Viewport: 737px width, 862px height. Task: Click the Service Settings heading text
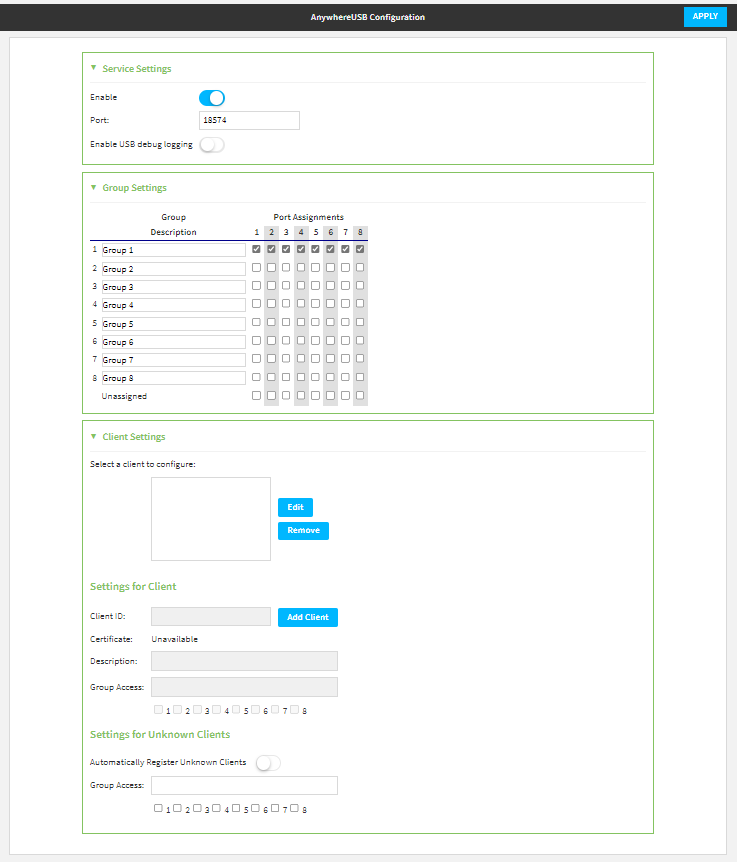click(x=137, y=69)
